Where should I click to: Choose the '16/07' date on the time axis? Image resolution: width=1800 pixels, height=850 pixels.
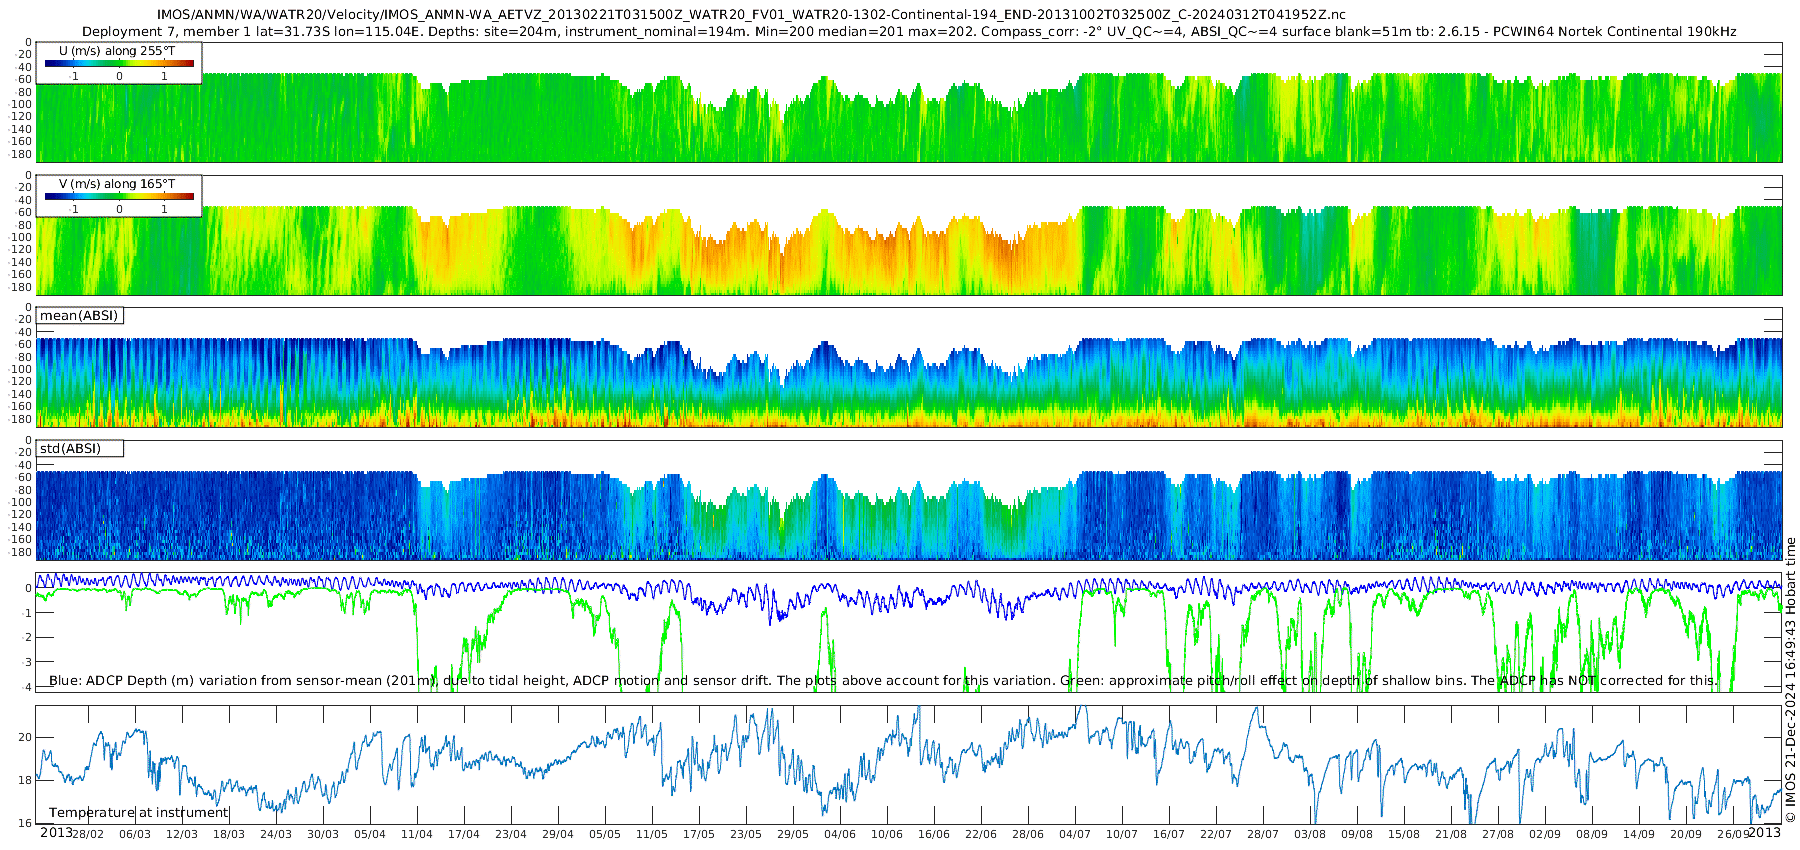[x=1169, y=834]
